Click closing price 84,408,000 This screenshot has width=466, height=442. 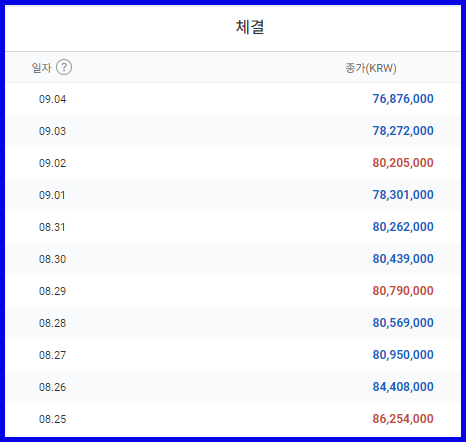(403, 387)
